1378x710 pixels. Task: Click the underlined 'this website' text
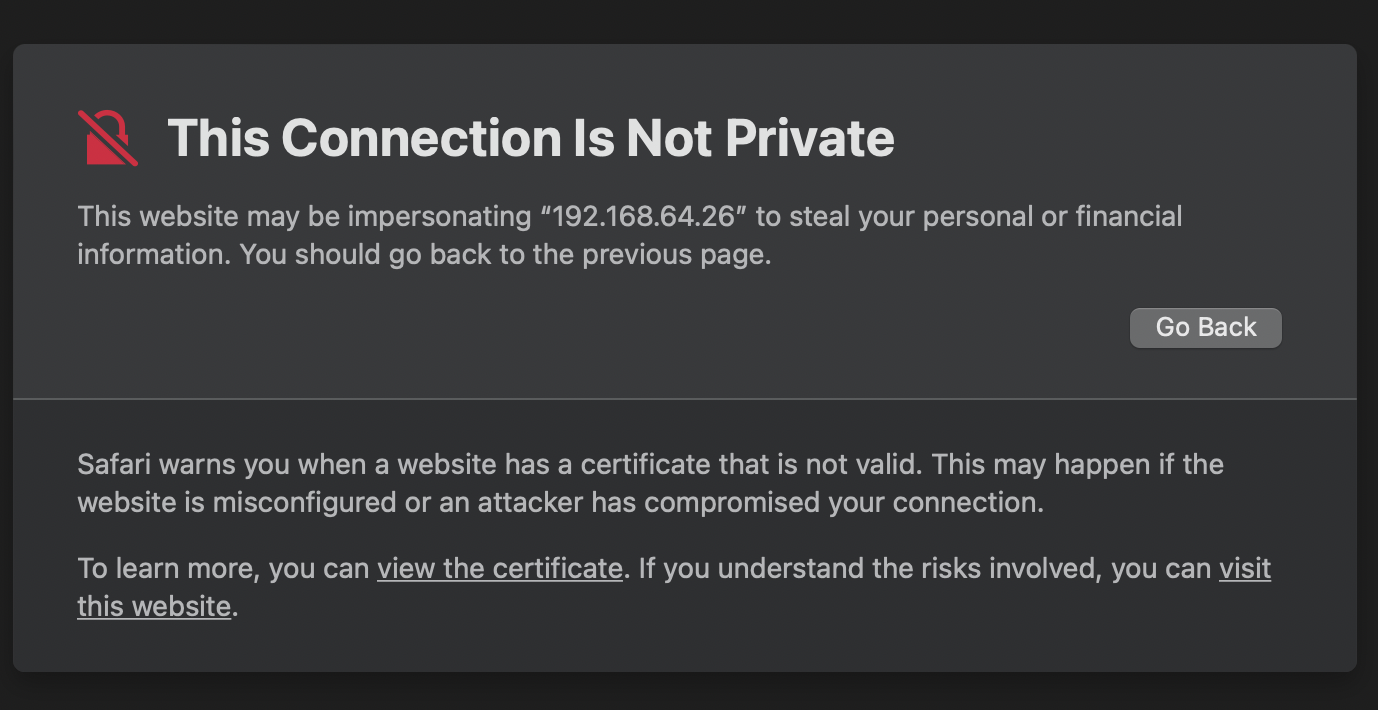pos(154,606)
